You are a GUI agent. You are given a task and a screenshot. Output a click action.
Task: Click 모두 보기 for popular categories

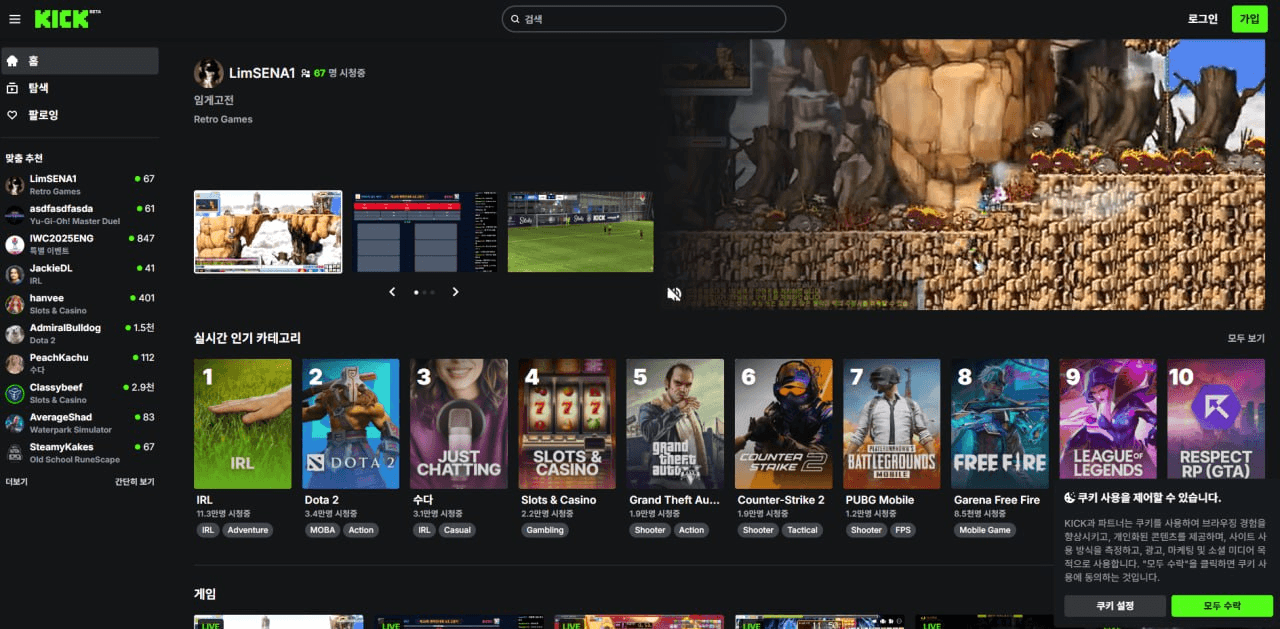(1246, 339)
